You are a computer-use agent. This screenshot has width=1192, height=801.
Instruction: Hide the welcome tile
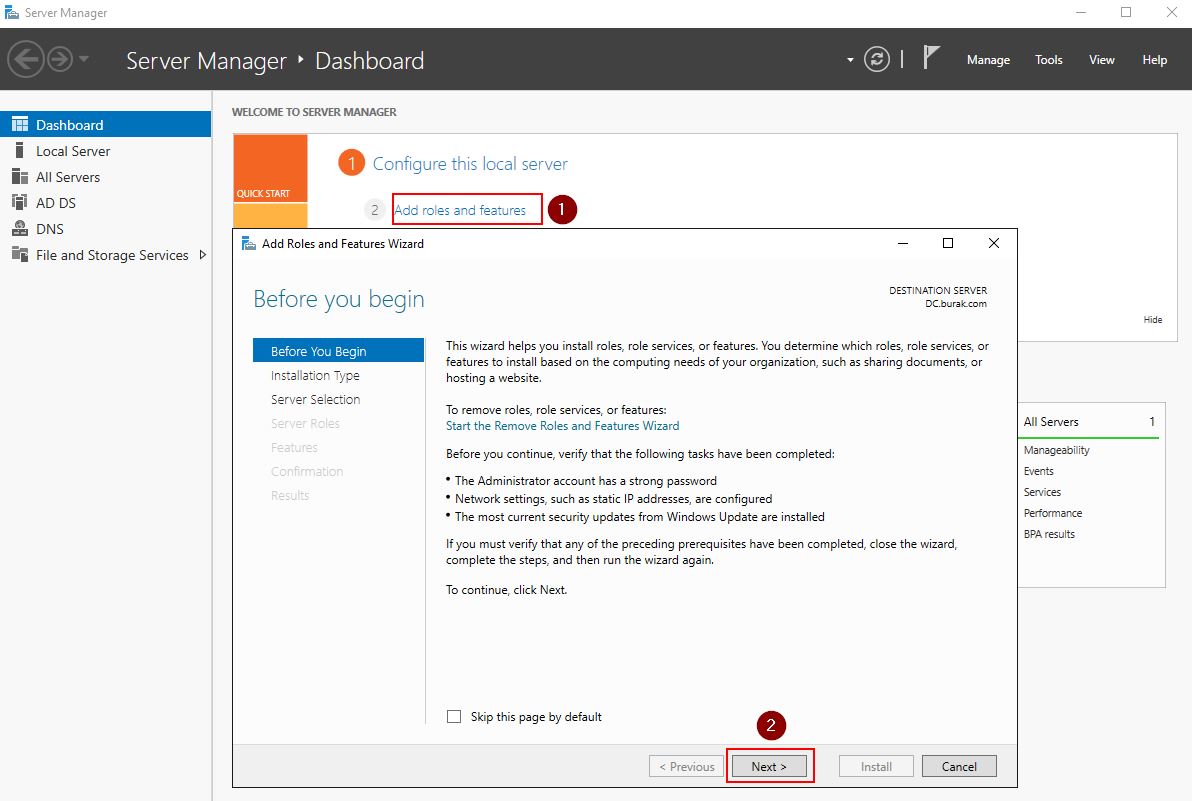1152,320
